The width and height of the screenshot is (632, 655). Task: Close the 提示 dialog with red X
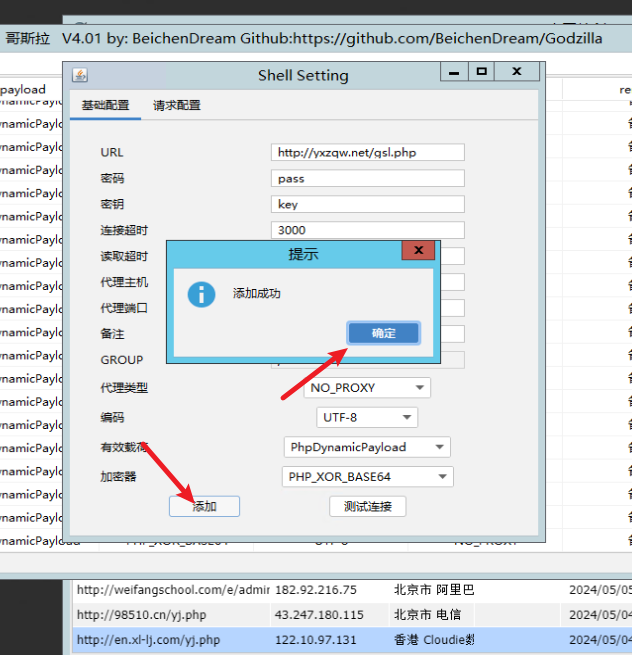coord(418,251)
